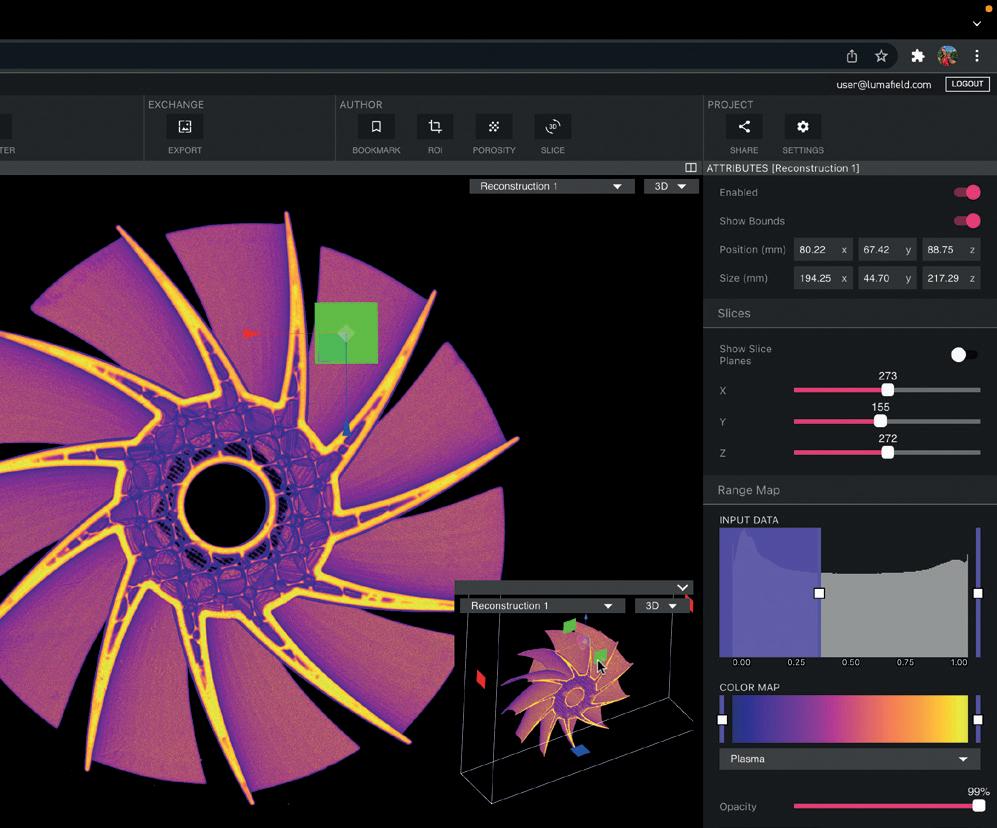The width and height of the screenshot is (997, 828).
Task: Click the ATTRIBUTES [Reconstruction 1] panel title
Action: (783, 168)
